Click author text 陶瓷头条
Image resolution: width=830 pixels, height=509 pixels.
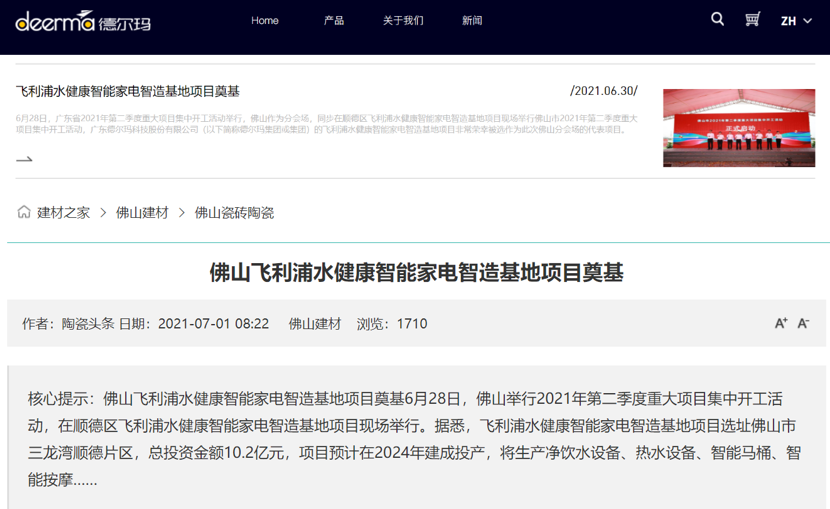pos(88,324)
